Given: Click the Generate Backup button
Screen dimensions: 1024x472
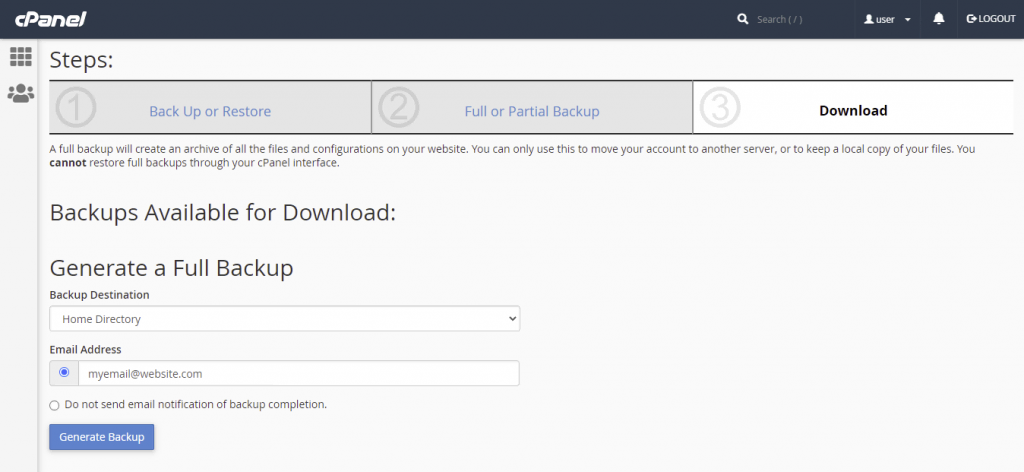Looking at the screenshot, I should pos(101,437).
